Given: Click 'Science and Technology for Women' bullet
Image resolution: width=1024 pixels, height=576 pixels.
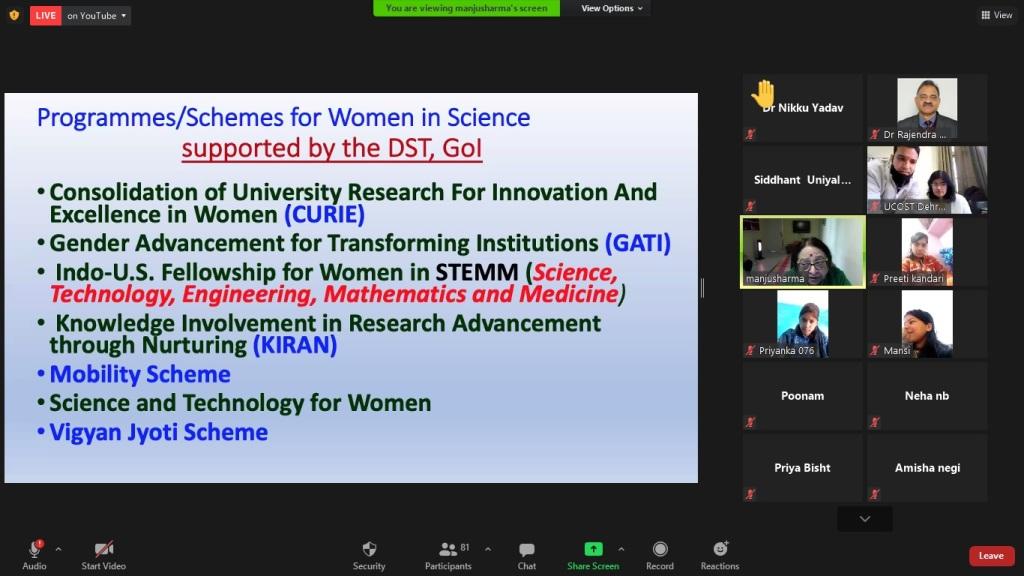Looking at the screenshot, I should 240,403.
